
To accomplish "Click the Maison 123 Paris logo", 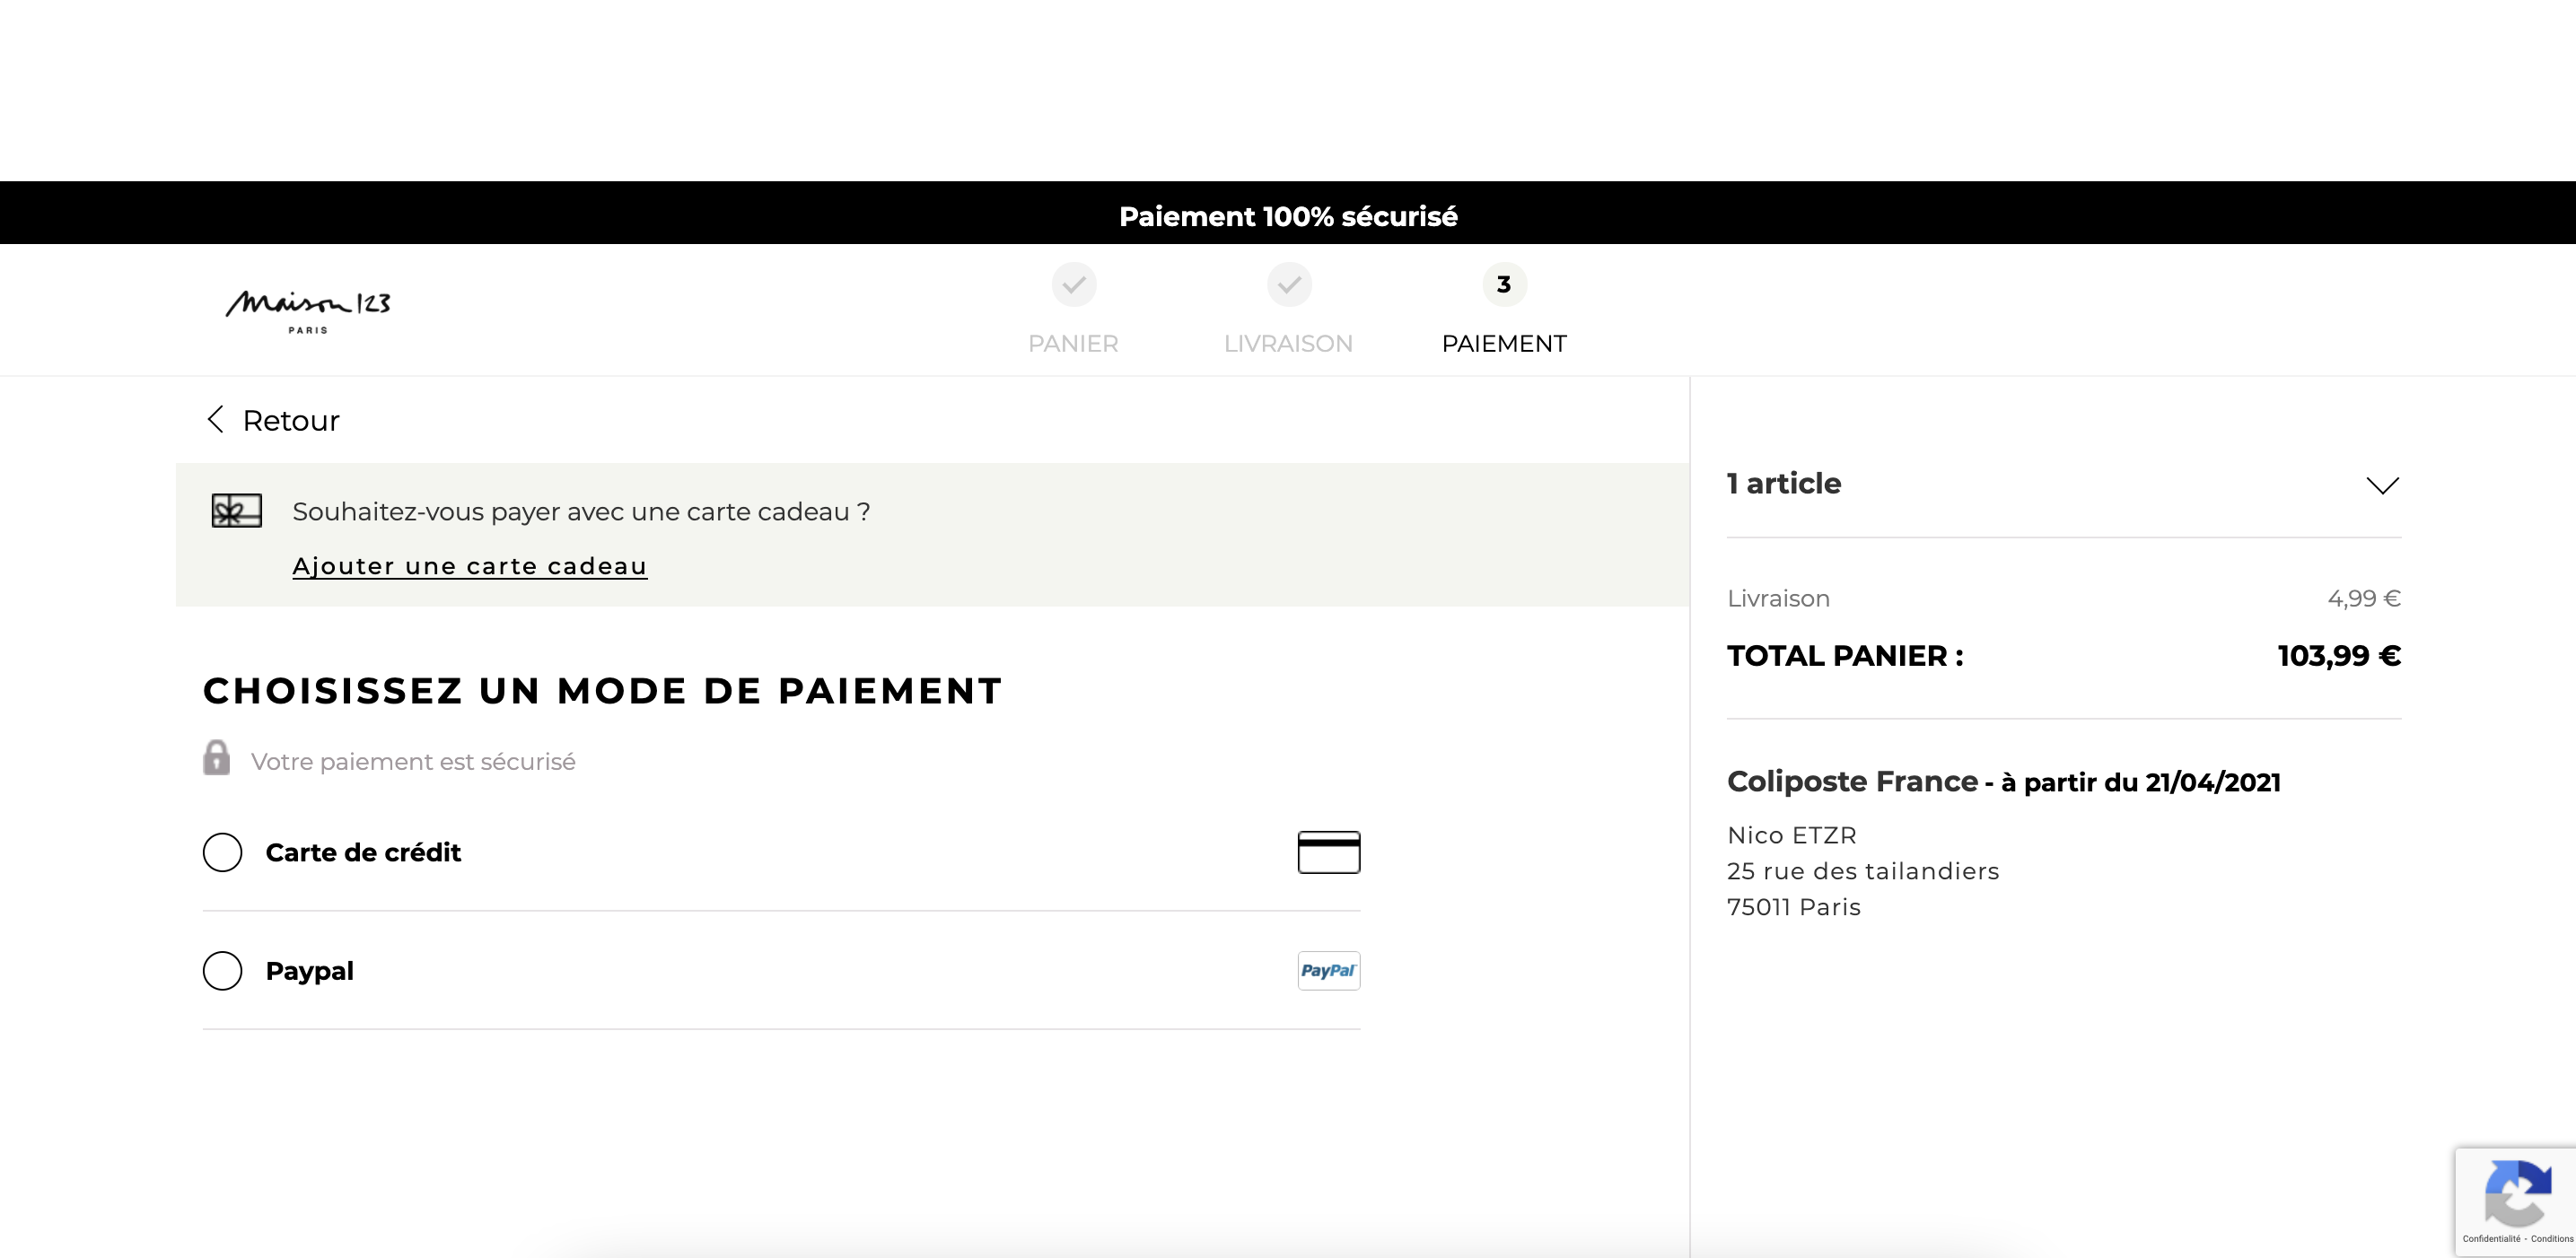I will click(x=308, y=311).
